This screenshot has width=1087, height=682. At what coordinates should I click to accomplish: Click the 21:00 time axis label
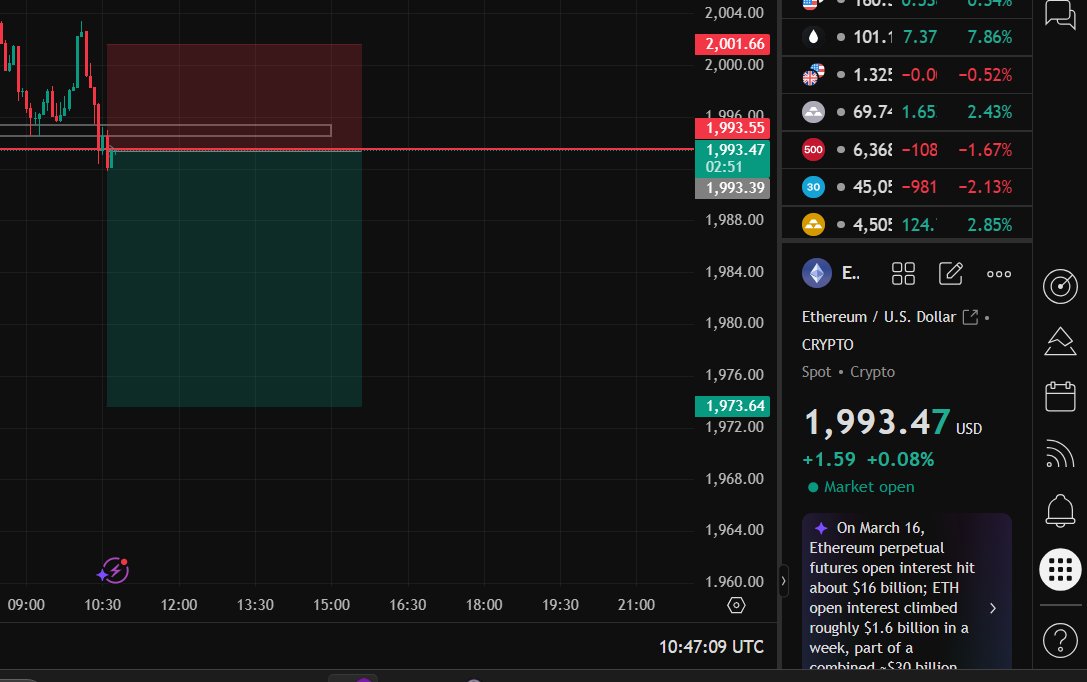tap(636, 605)
